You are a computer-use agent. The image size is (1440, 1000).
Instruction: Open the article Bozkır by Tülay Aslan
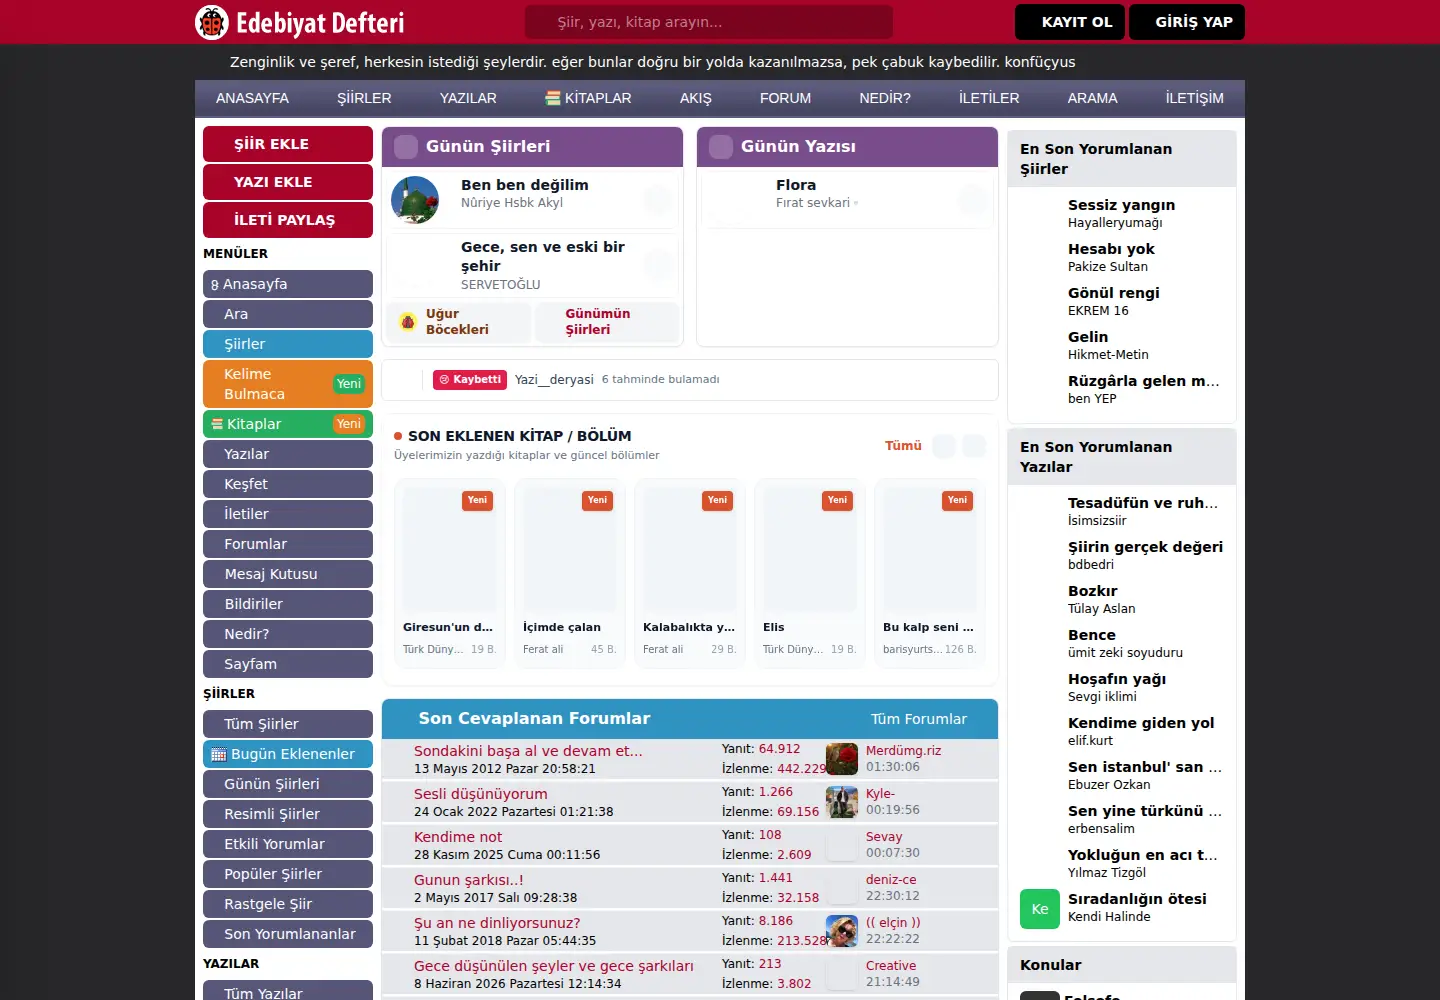(x=1093, y=591)
